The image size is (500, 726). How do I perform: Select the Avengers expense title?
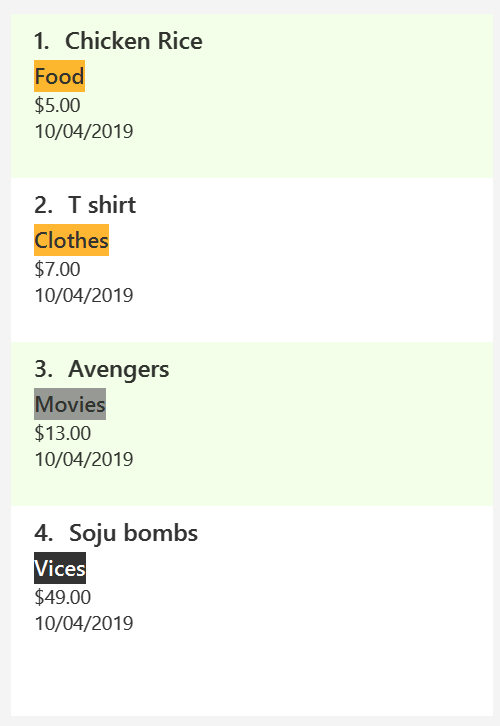(x=119, y=369)
